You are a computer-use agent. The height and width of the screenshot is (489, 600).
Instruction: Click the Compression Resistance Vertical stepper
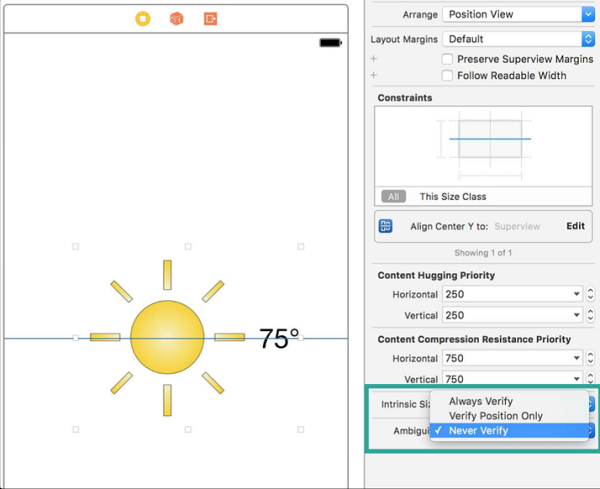(590, 378)
